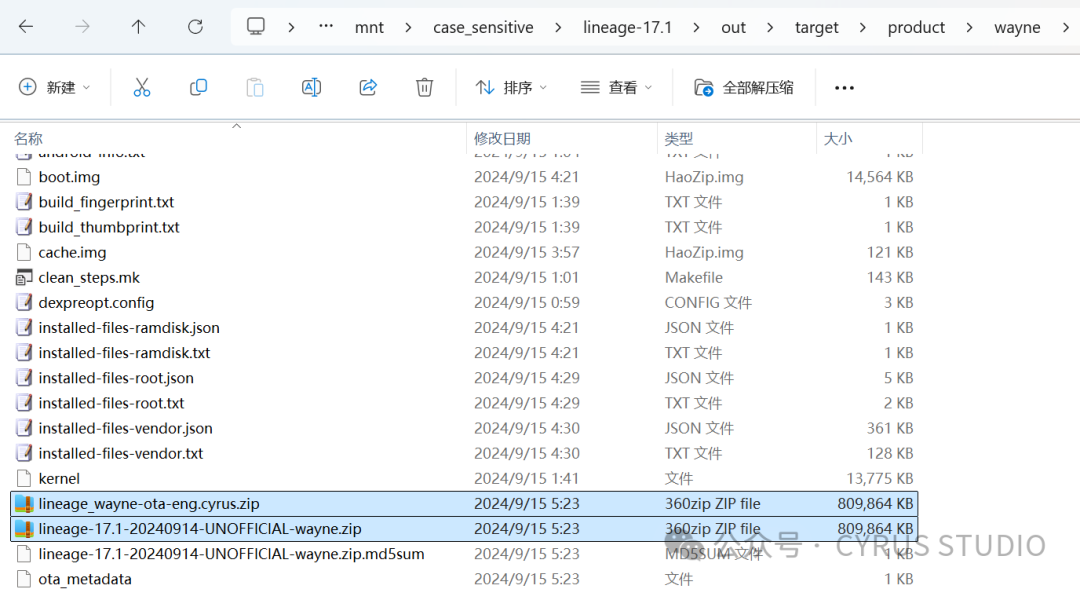Jump to the lineage-17.1 breadcrumb folder
This screenshot has height=589, width=1080.
click(627, 28)
